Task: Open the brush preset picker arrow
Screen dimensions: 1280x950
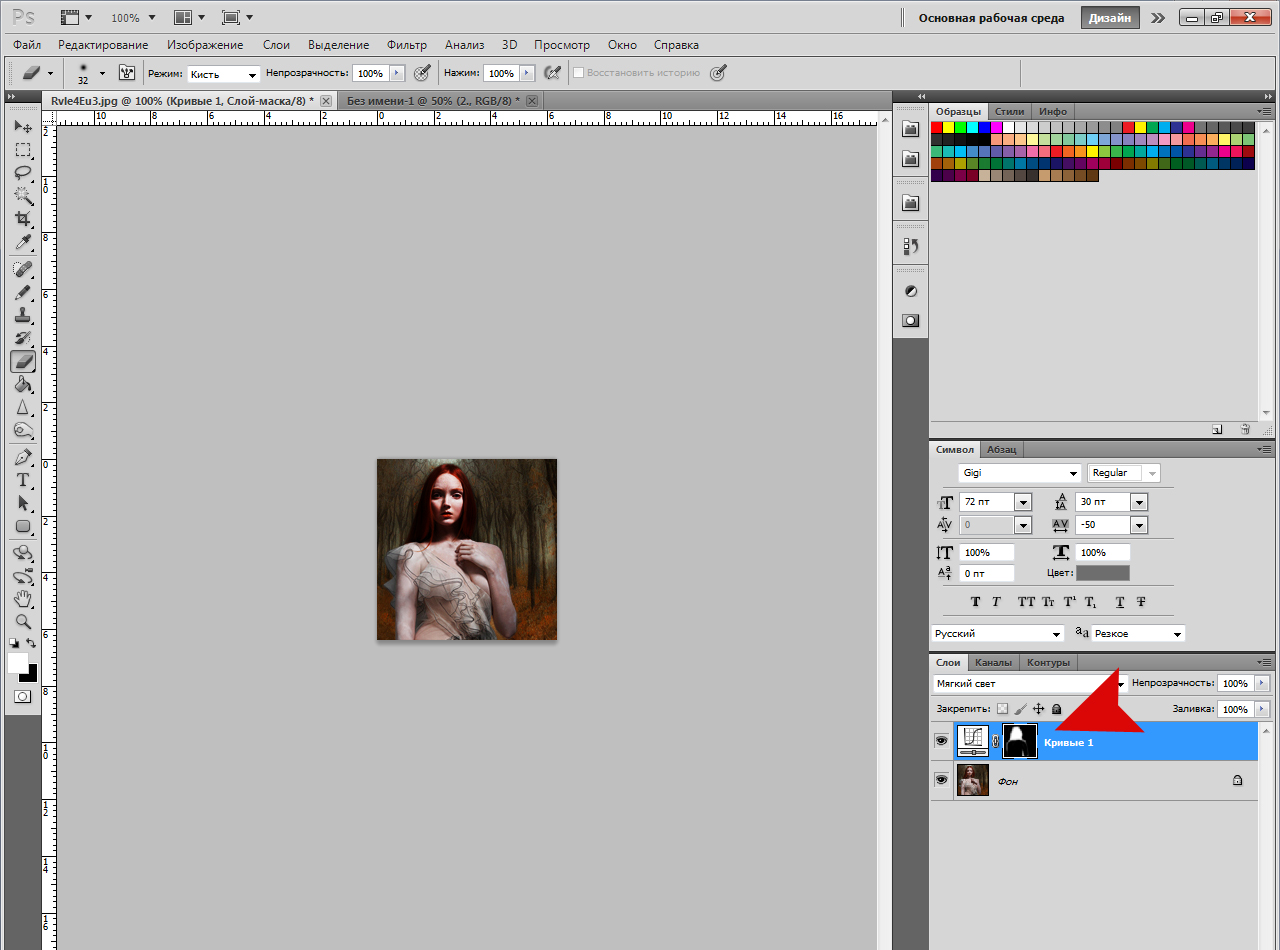Action: 102,73
